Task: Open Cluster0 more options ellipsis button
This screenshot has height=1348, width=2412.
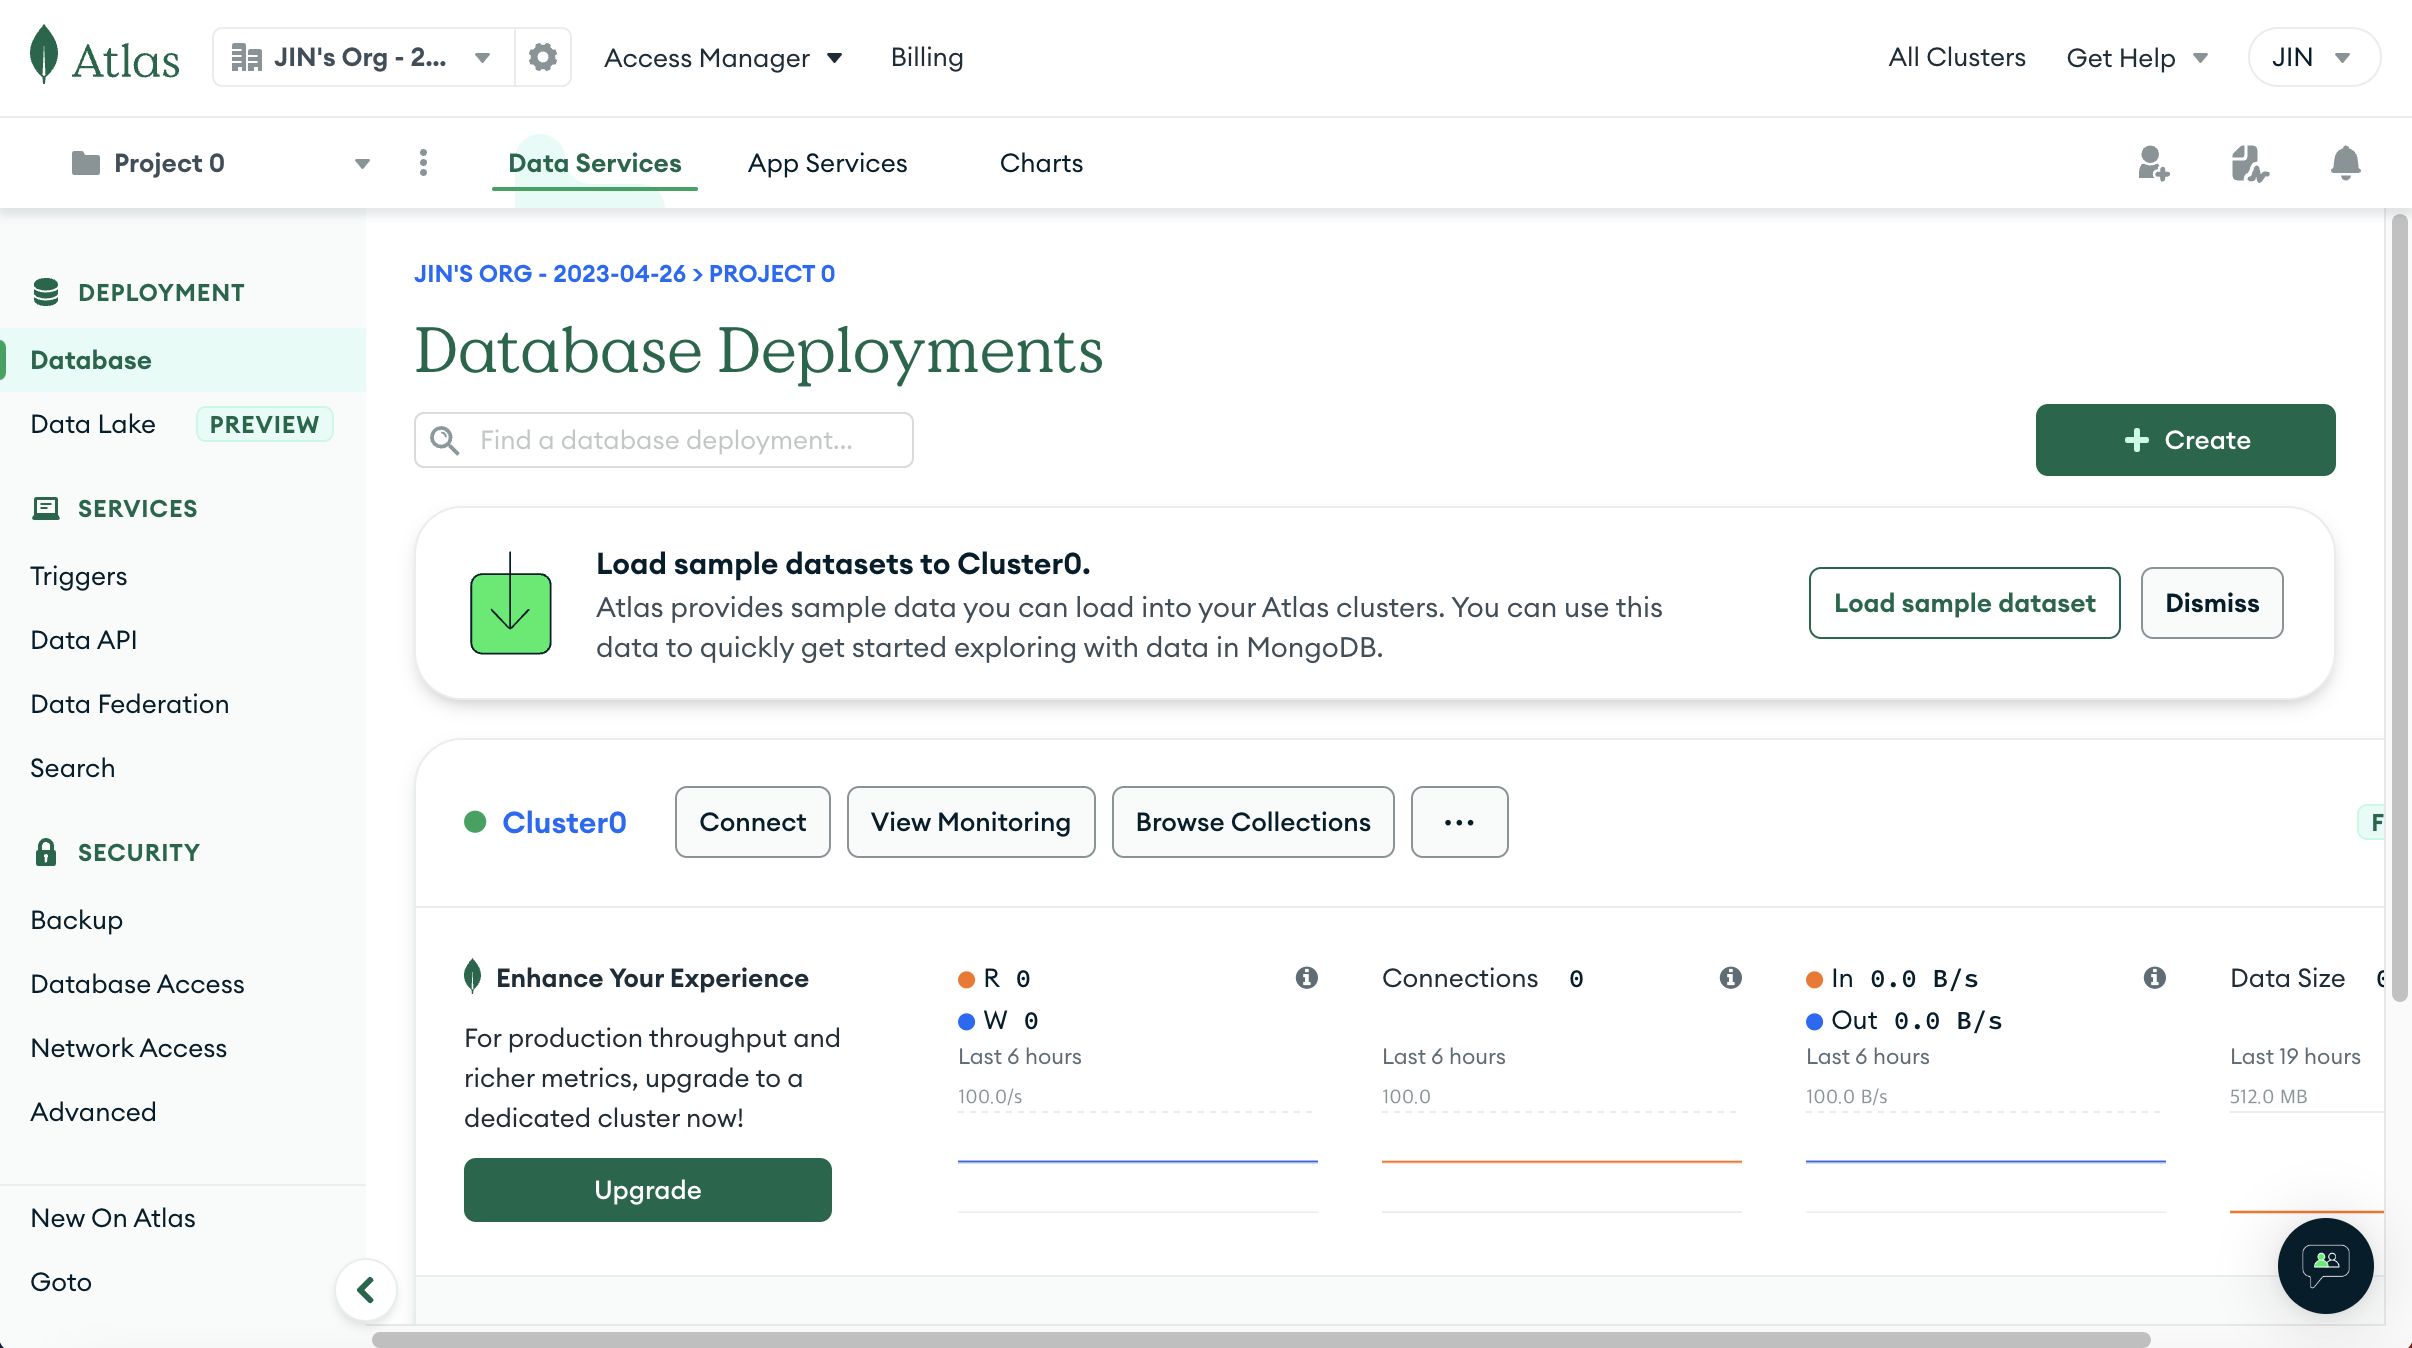Action: click(x=1459, y=822)
